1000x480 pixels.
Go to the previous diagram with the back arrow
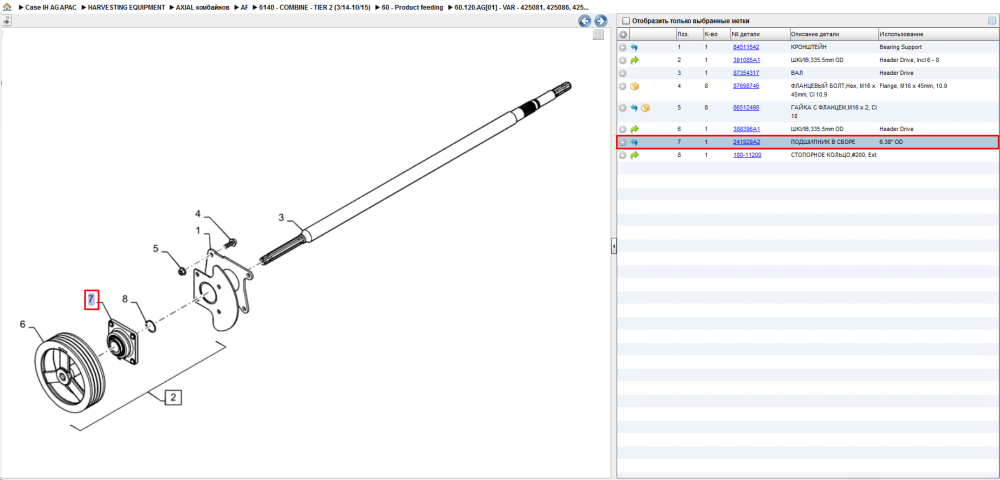[584, 21]
